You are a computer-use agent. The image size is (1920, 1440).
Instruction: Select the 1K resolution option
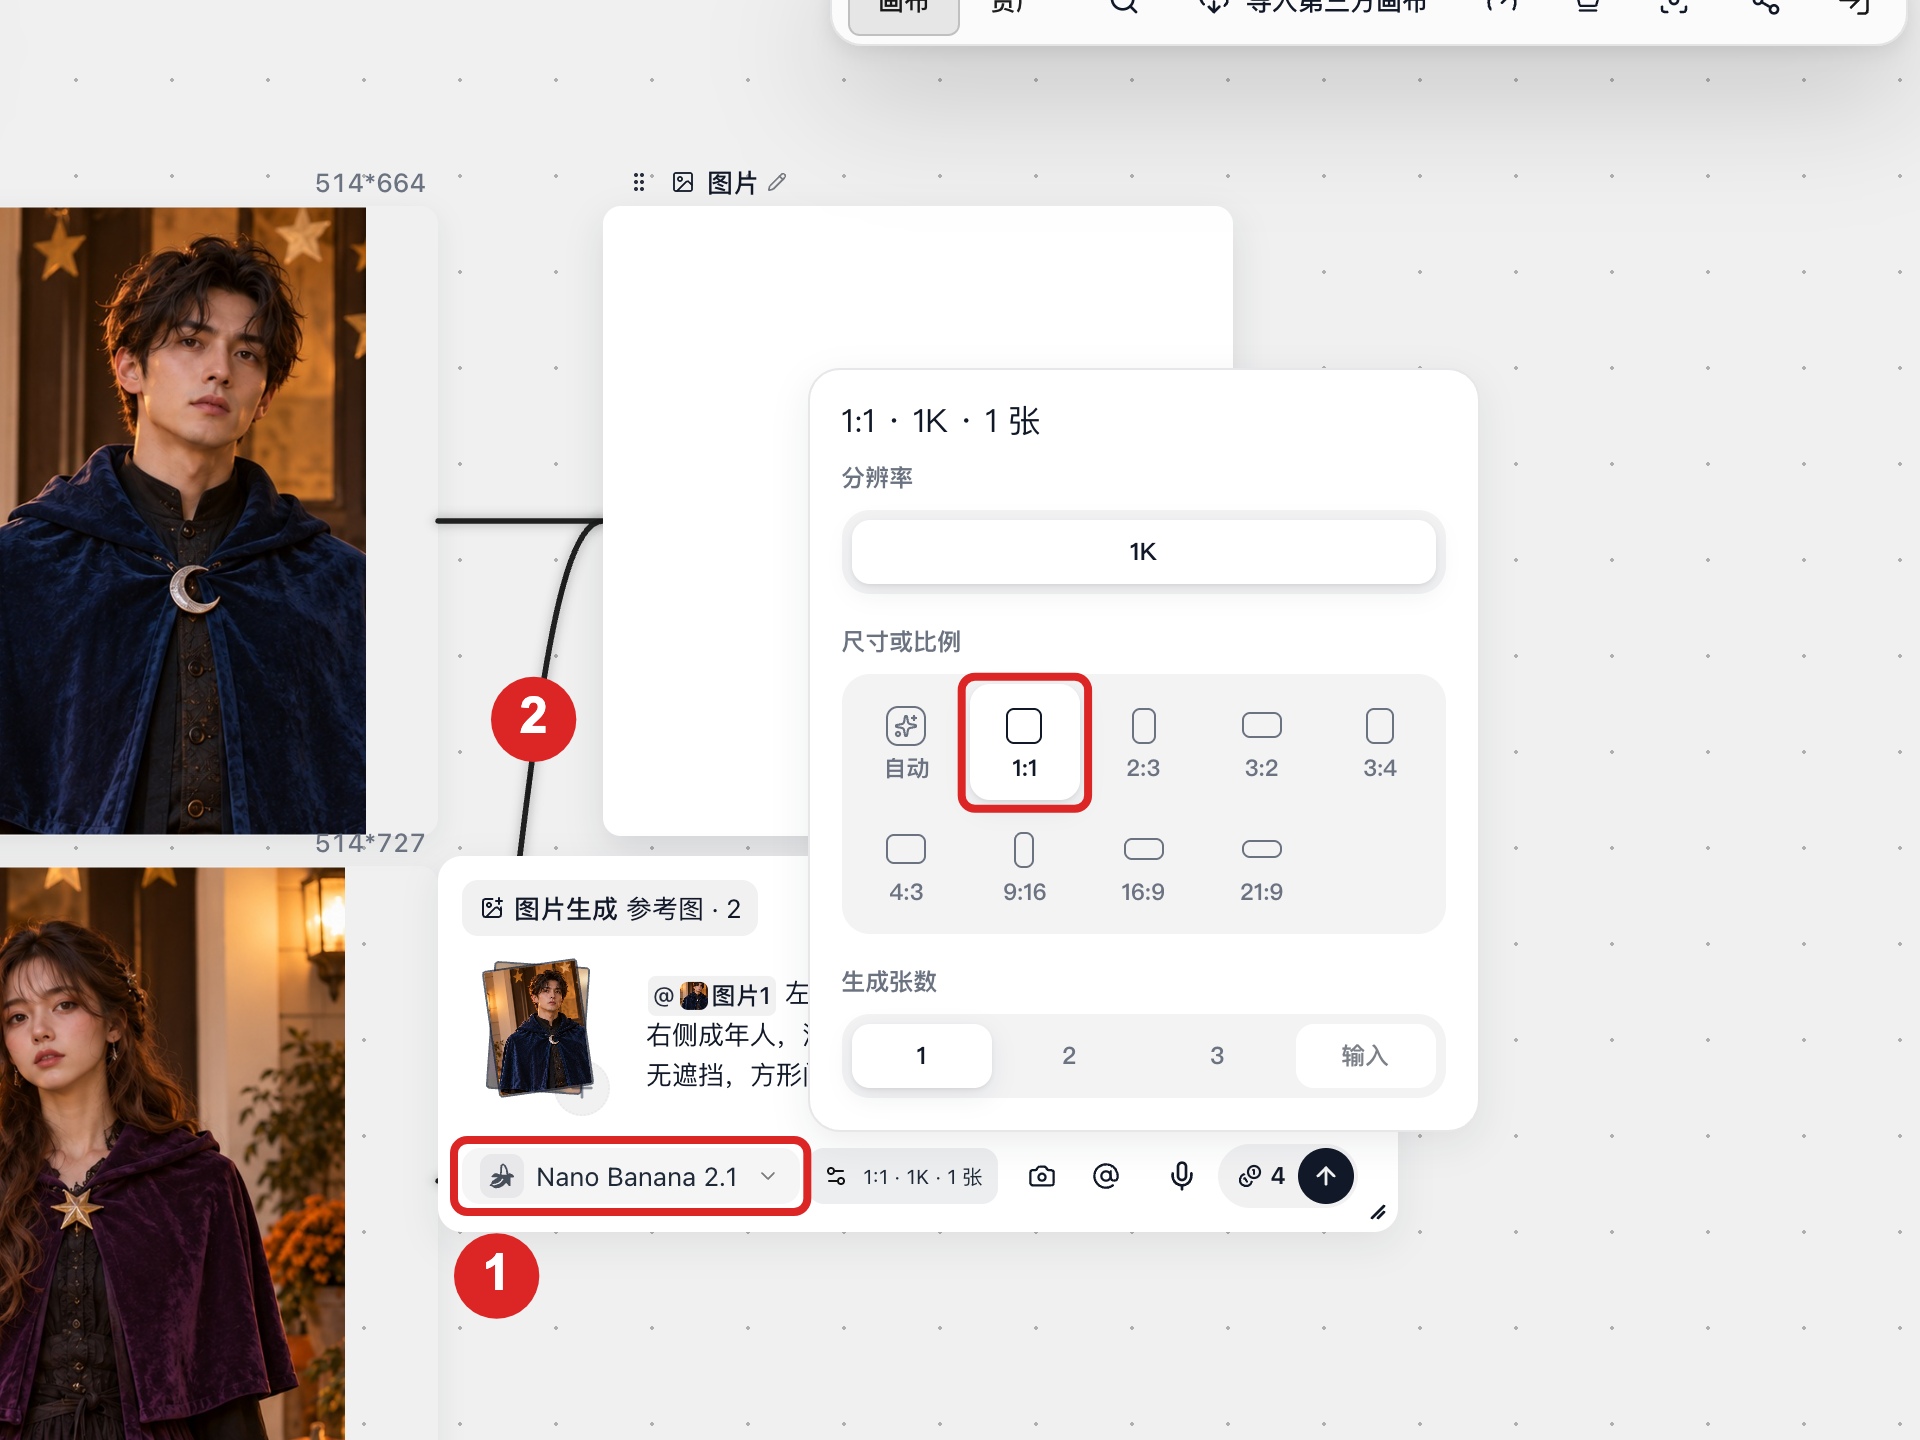1143,552
